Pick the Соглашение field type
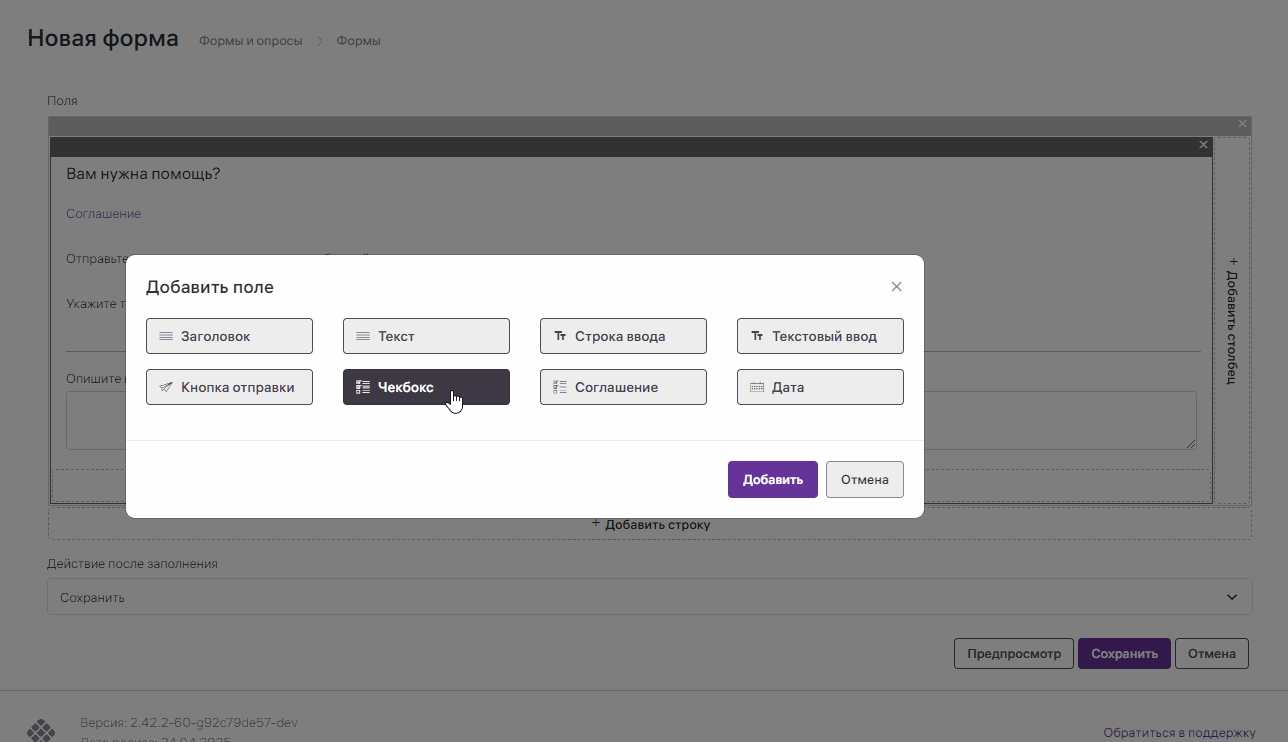The height and width of the screenshot is (742, 1288). tap(623, 388)
